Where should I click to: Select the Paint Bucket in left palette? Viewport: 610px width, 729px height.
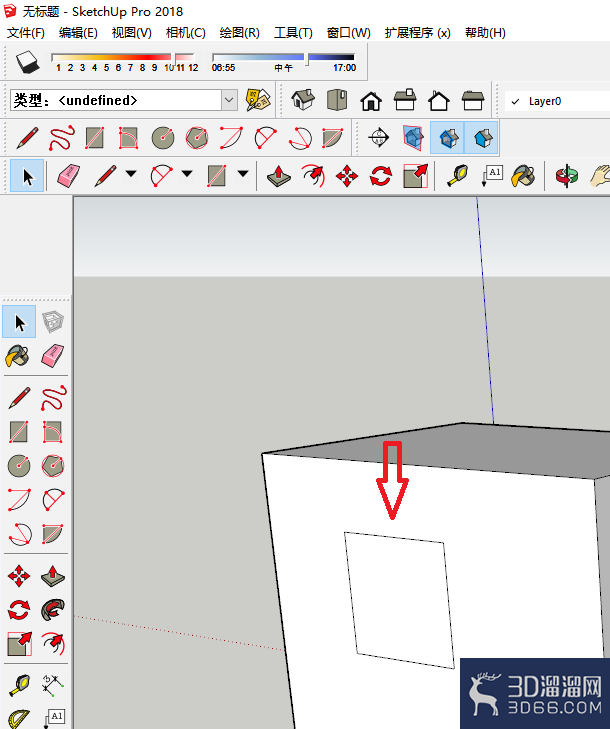(18, 356)
